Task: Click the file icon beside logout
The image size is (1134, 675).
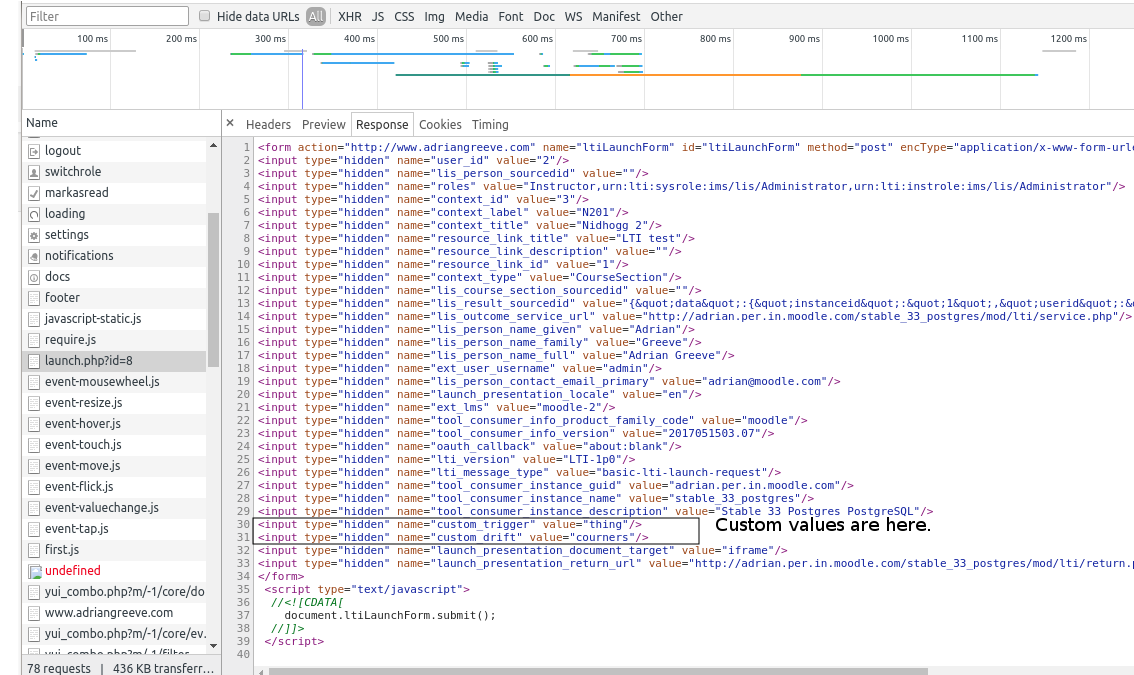Action: click(33, 151)
